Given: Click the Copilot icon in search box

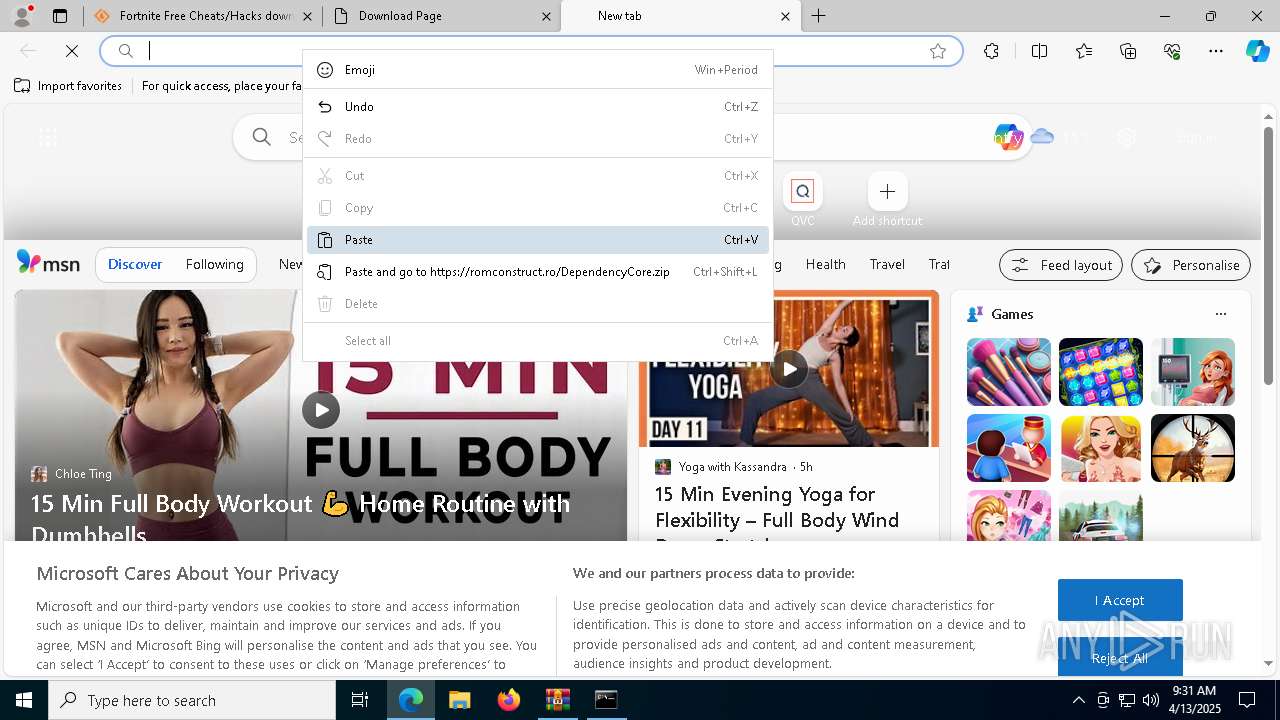Looking at the screenshot, I should pos(1008,137).
